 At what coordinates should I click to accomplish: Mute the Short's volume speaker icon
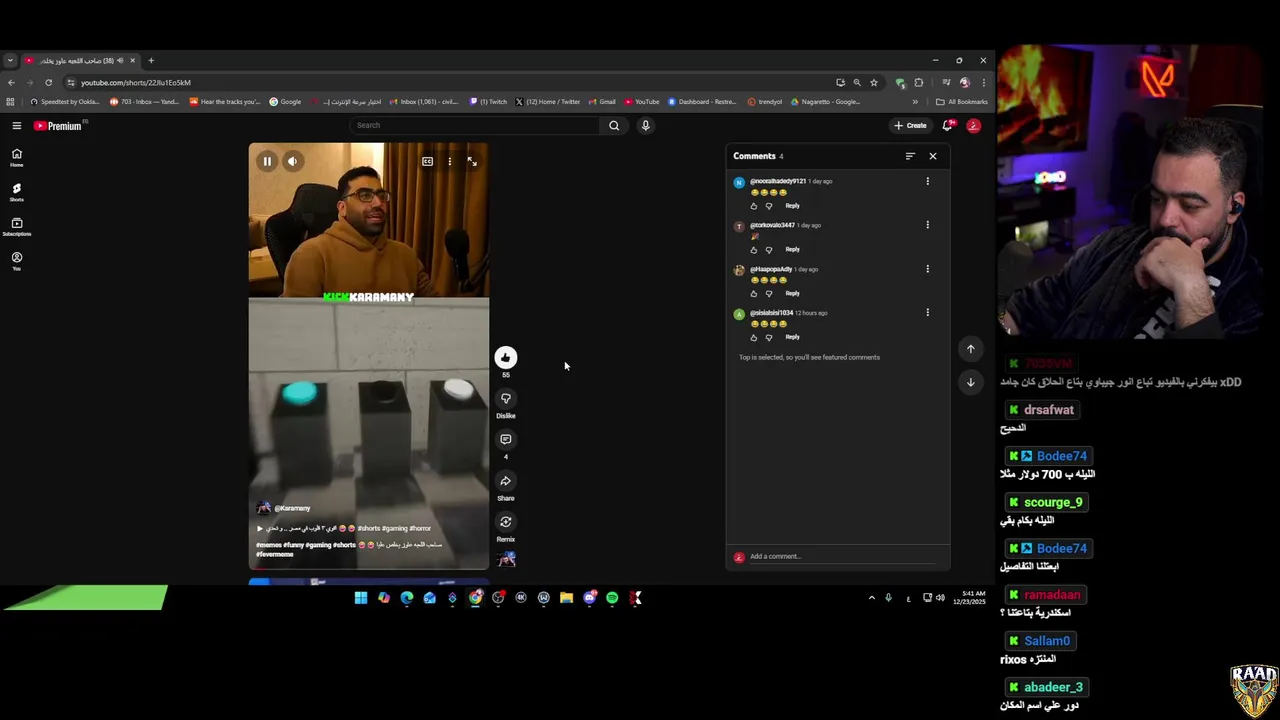click(292, 161)
